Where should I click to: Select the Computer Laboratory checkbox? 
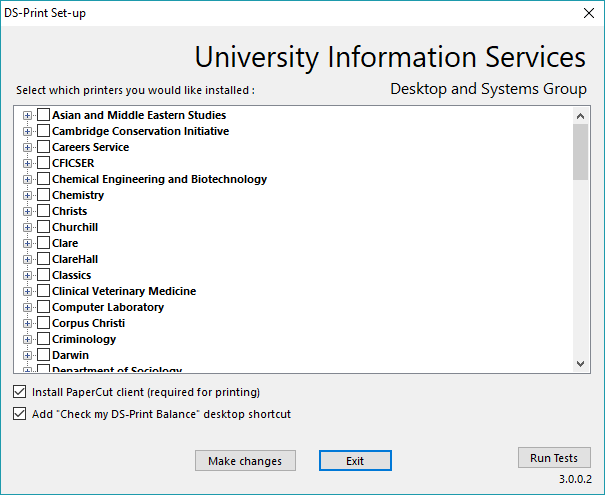[x=43, y=307]
